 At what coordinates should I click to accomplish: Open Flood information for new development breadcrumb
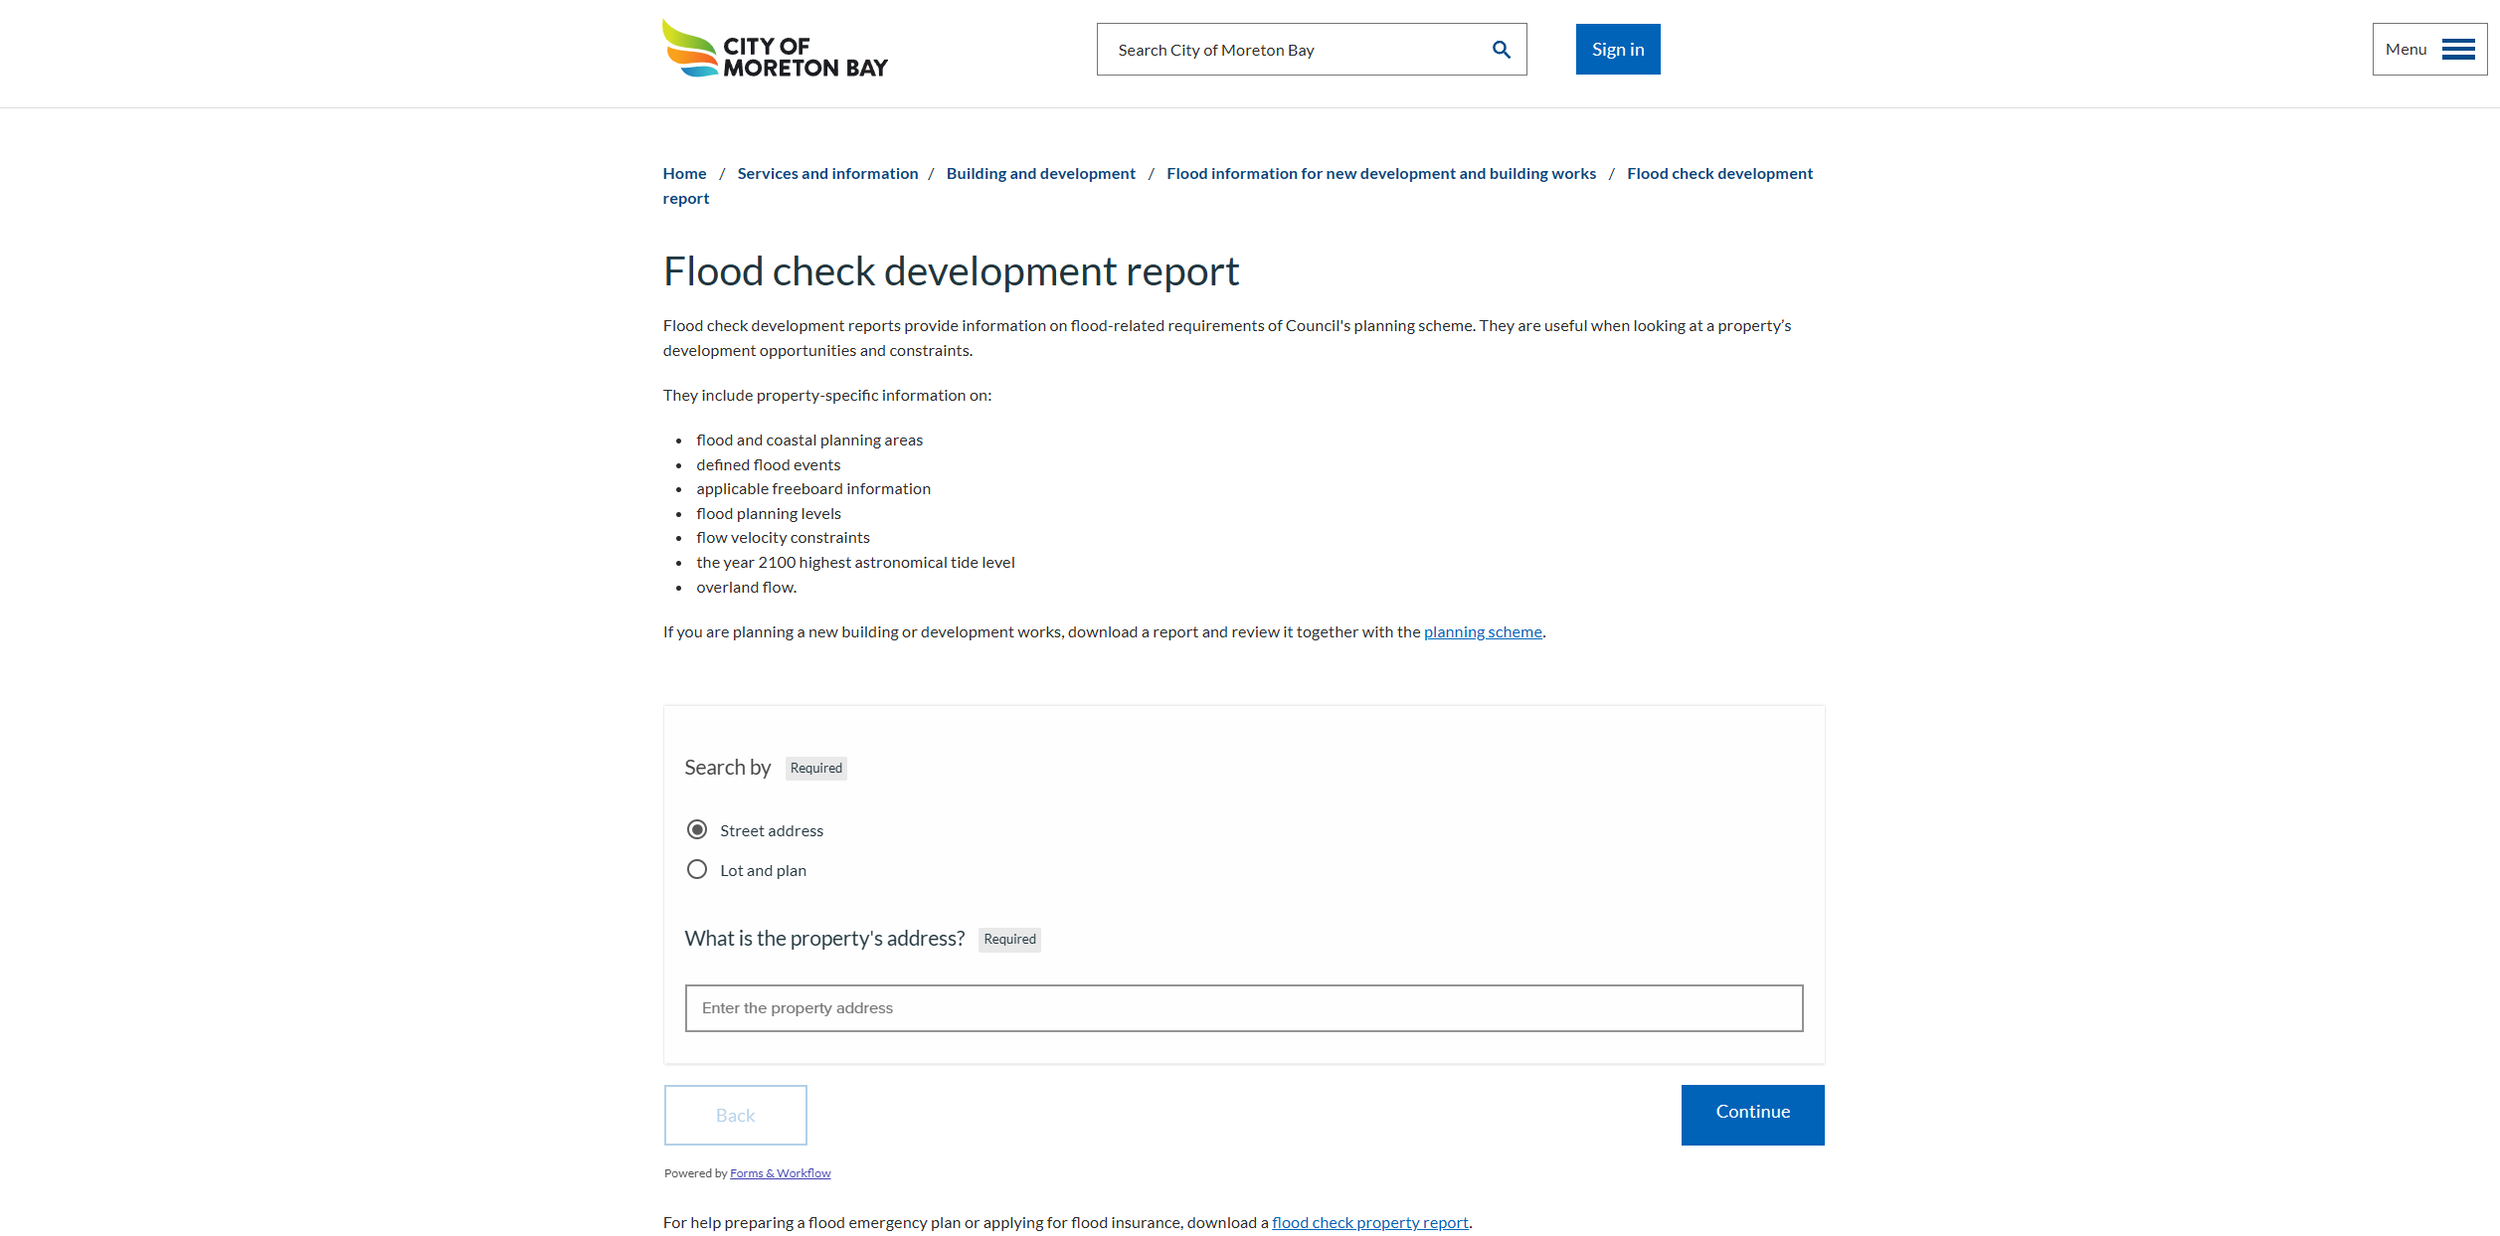pyautogui.click(x=1381, y=173)
